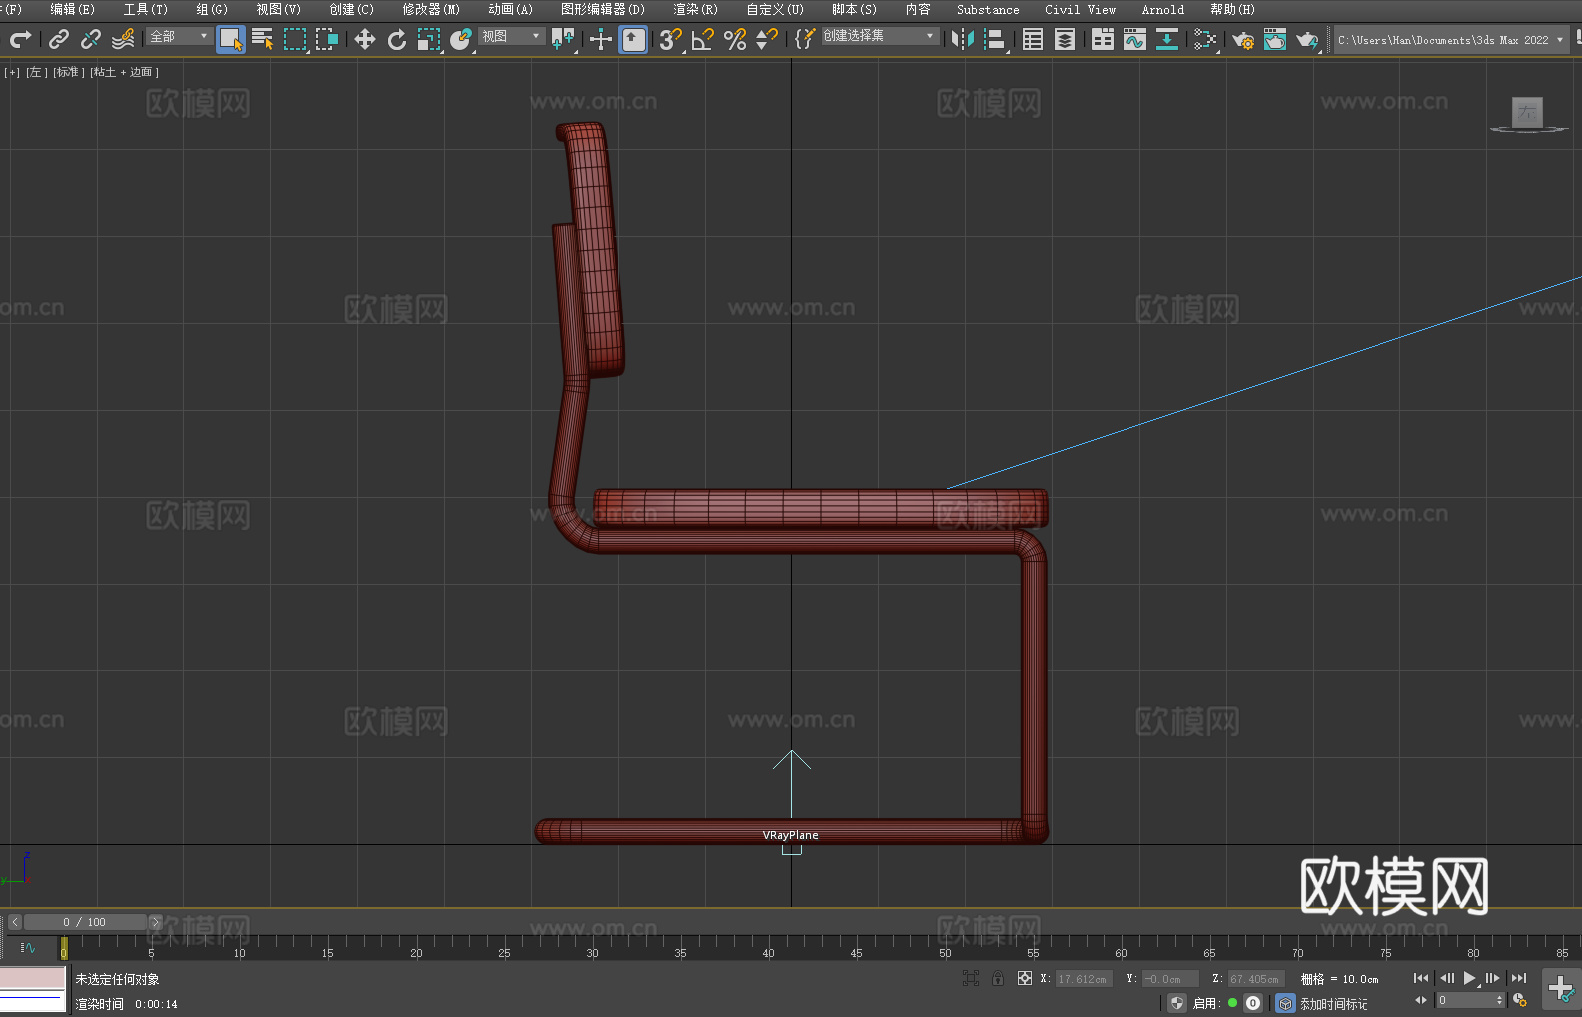Open the 编辑(E) menu

[x=72, y=9]
